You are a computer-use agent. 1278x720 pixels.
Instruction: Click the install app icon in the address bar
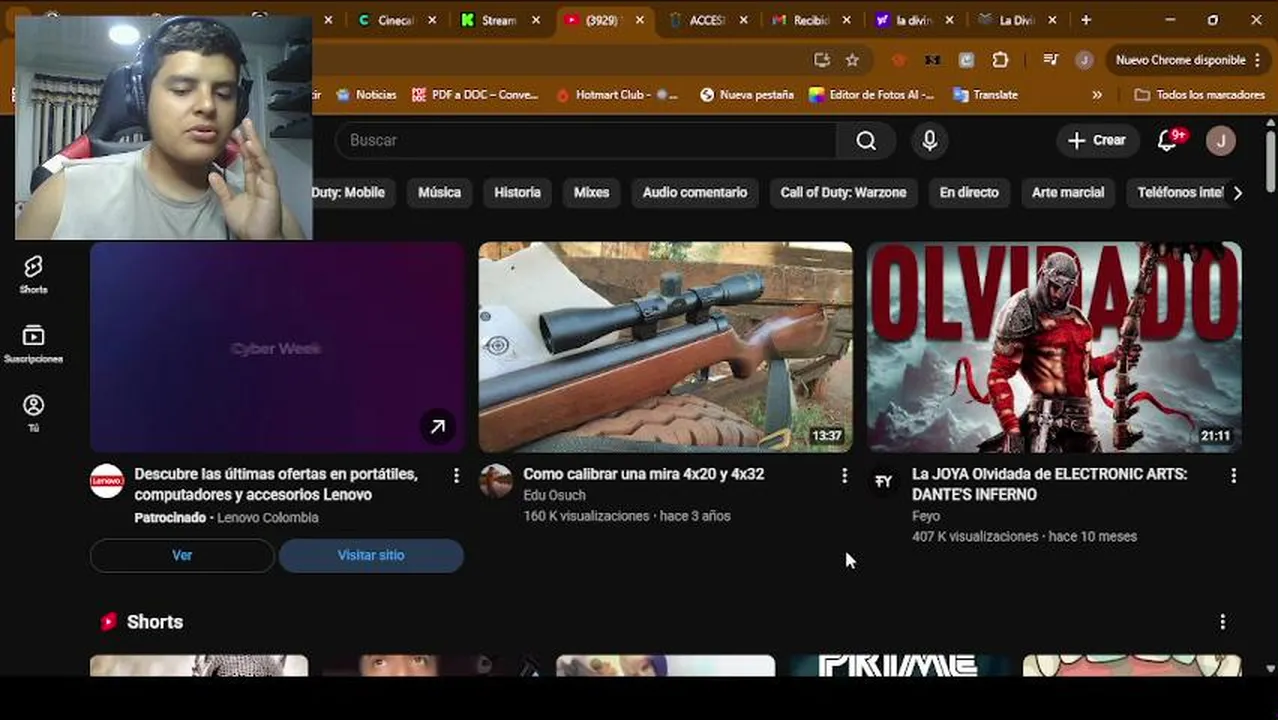pos(822,60)
